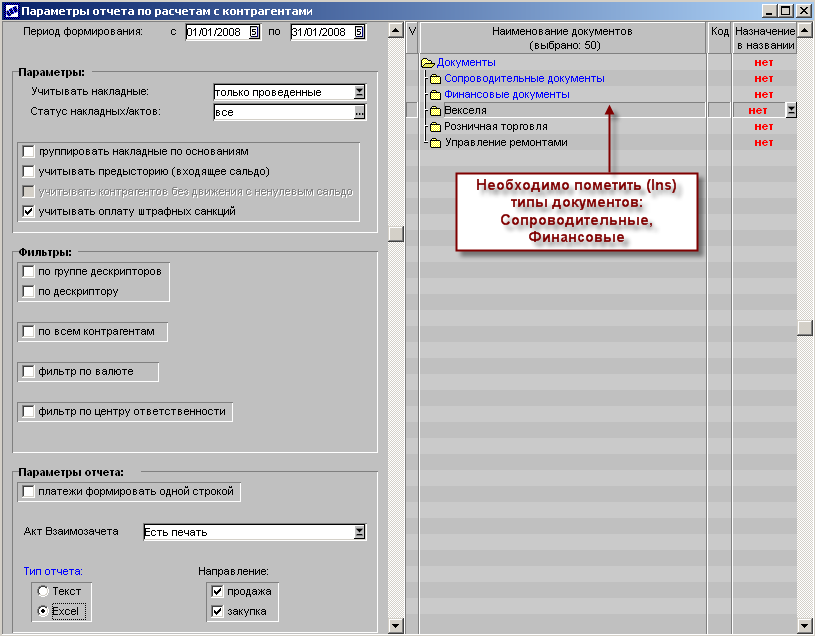Viewport: 815px width, 636px height.
Task: Click нет value in Розничная торговля row
Action: (x=764, y=127)
